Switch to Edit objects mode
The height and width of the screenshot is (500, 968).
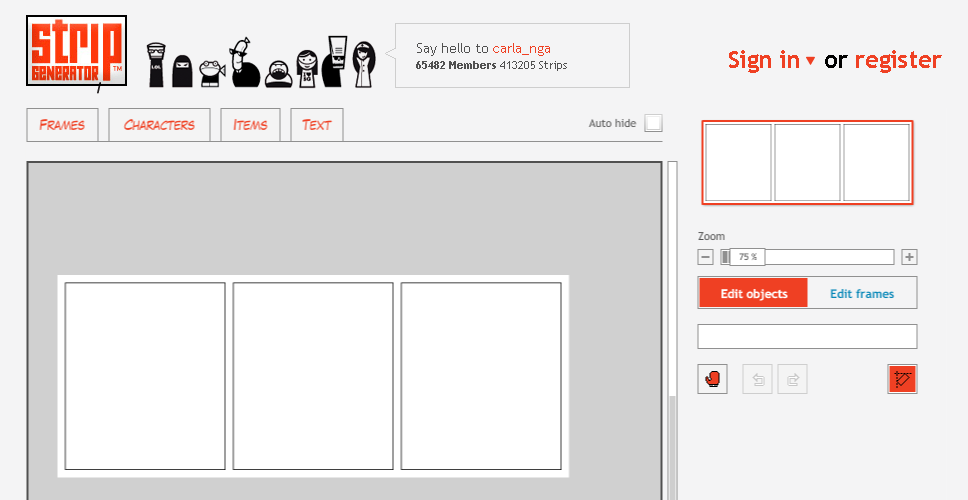tap(753, 293)
